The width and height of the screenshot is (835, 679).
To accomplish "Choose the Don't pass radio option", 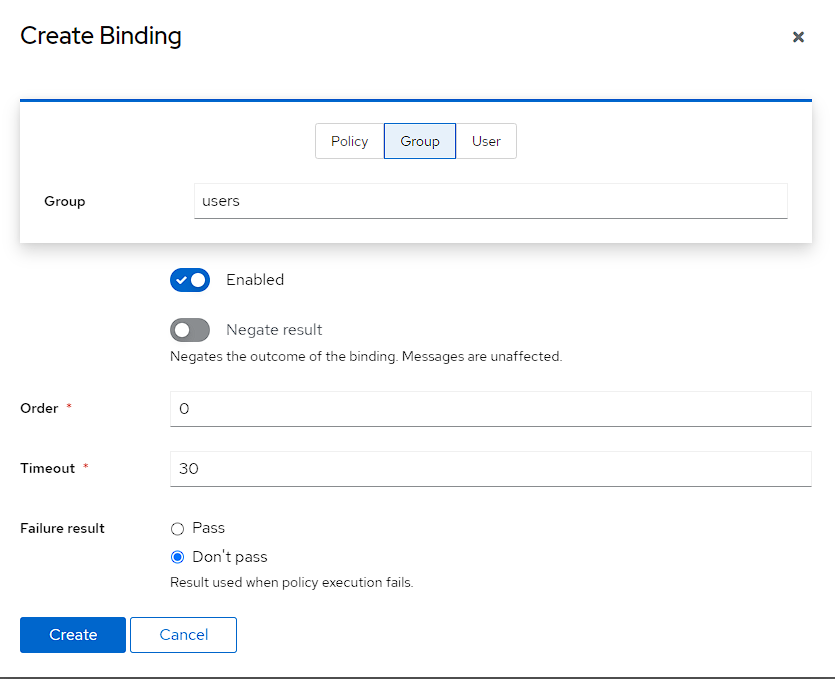I will tap(178, 558).
